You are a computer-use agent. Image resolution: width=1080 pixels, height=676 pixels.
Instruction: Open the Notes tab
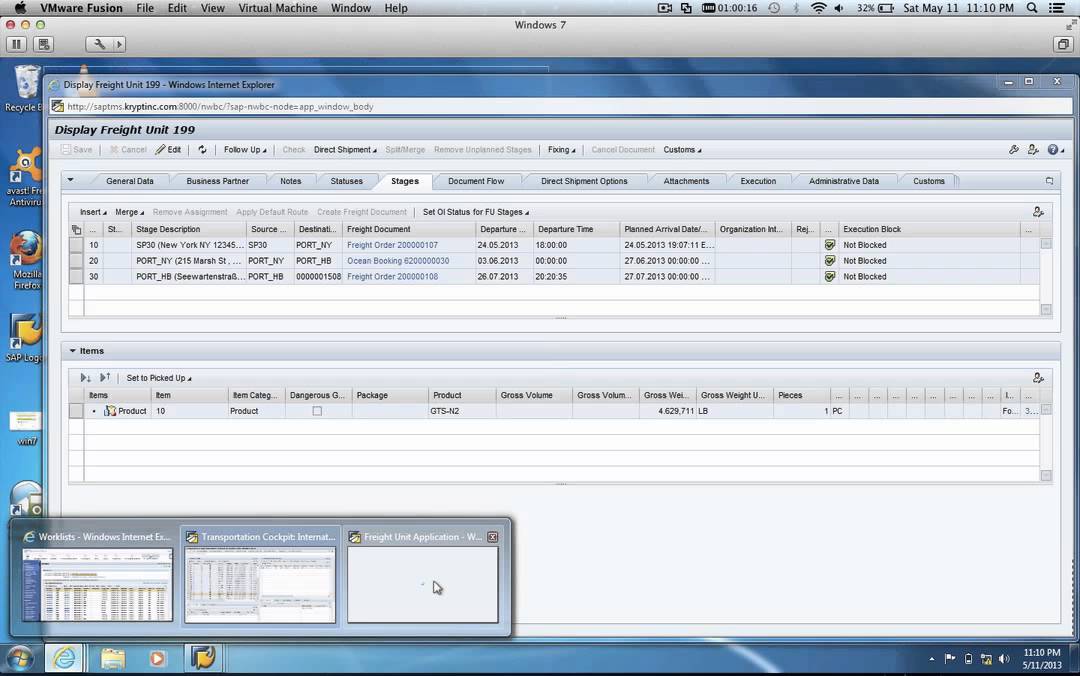291,181
